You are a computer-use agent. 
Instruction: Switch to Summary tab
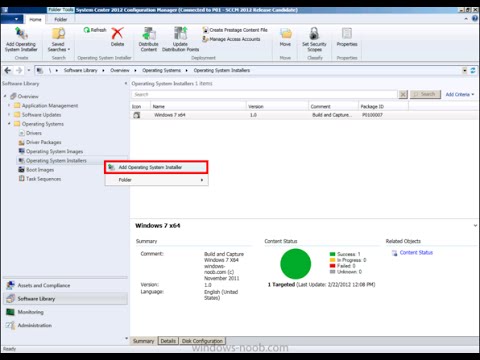[144, 341]
